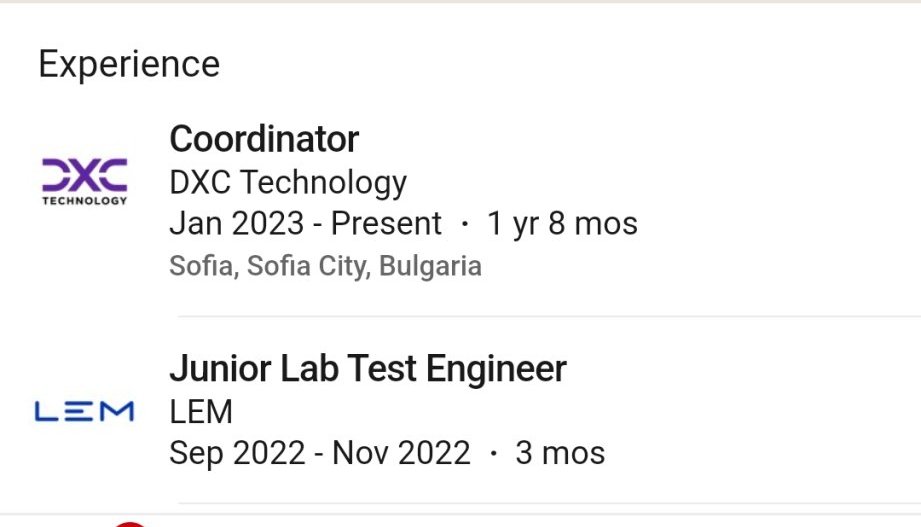The height and width of the screenshot is (527, 921).
Task: Click the word Engineer in second job title
Action: [496, 369]
